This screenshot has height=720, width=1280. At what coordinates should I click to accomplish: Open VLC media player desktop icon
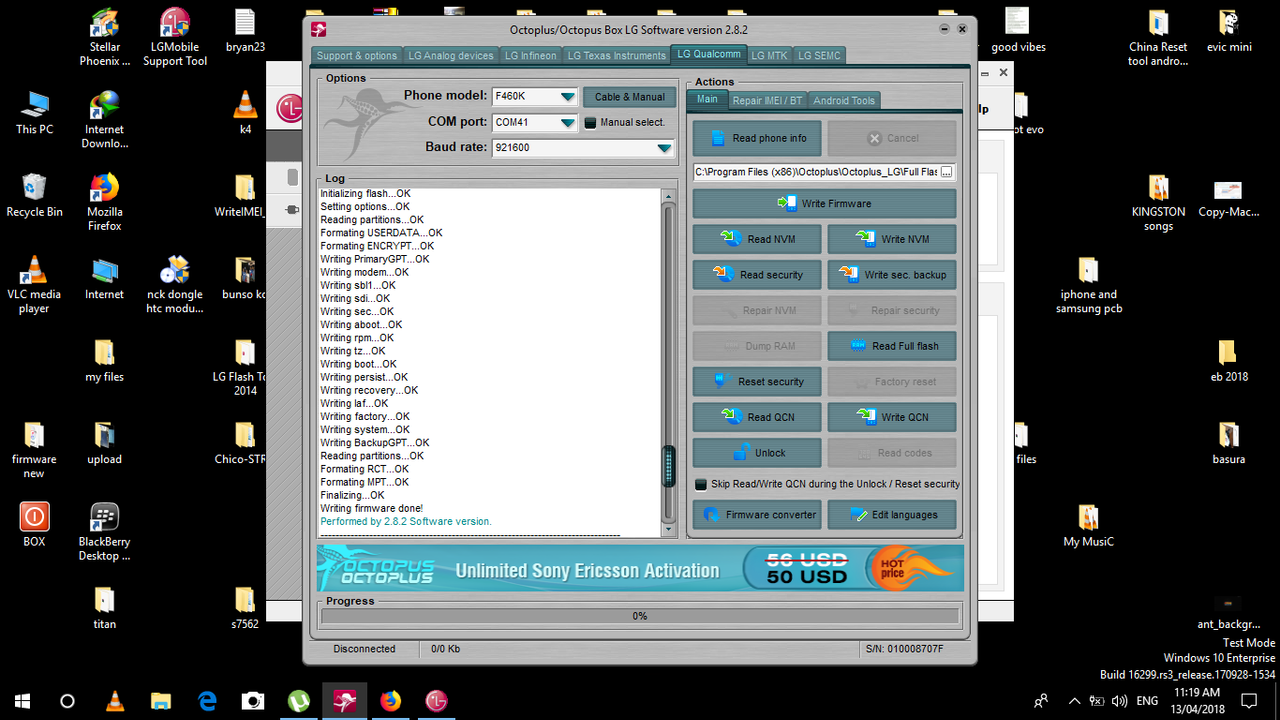(x=34, y=285)
